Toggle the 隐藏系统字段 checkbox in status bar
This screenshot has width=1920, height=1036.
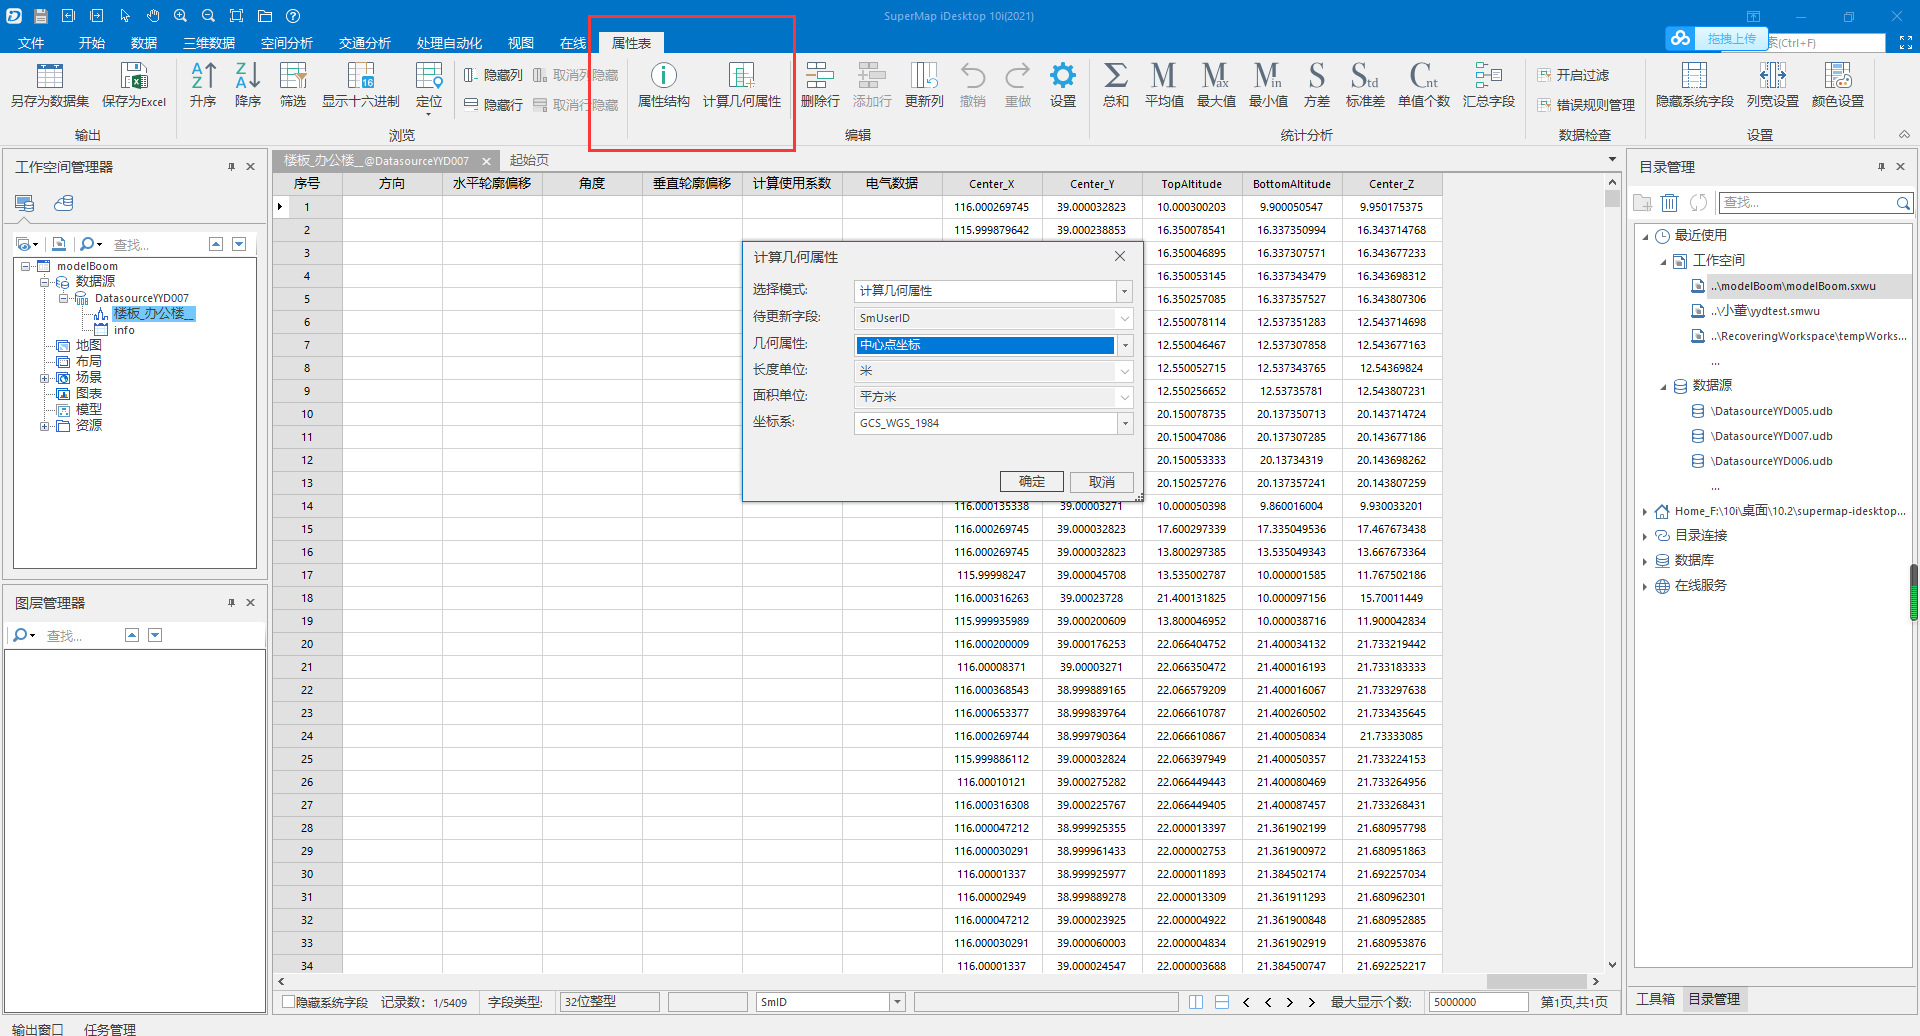point(288,1002)
